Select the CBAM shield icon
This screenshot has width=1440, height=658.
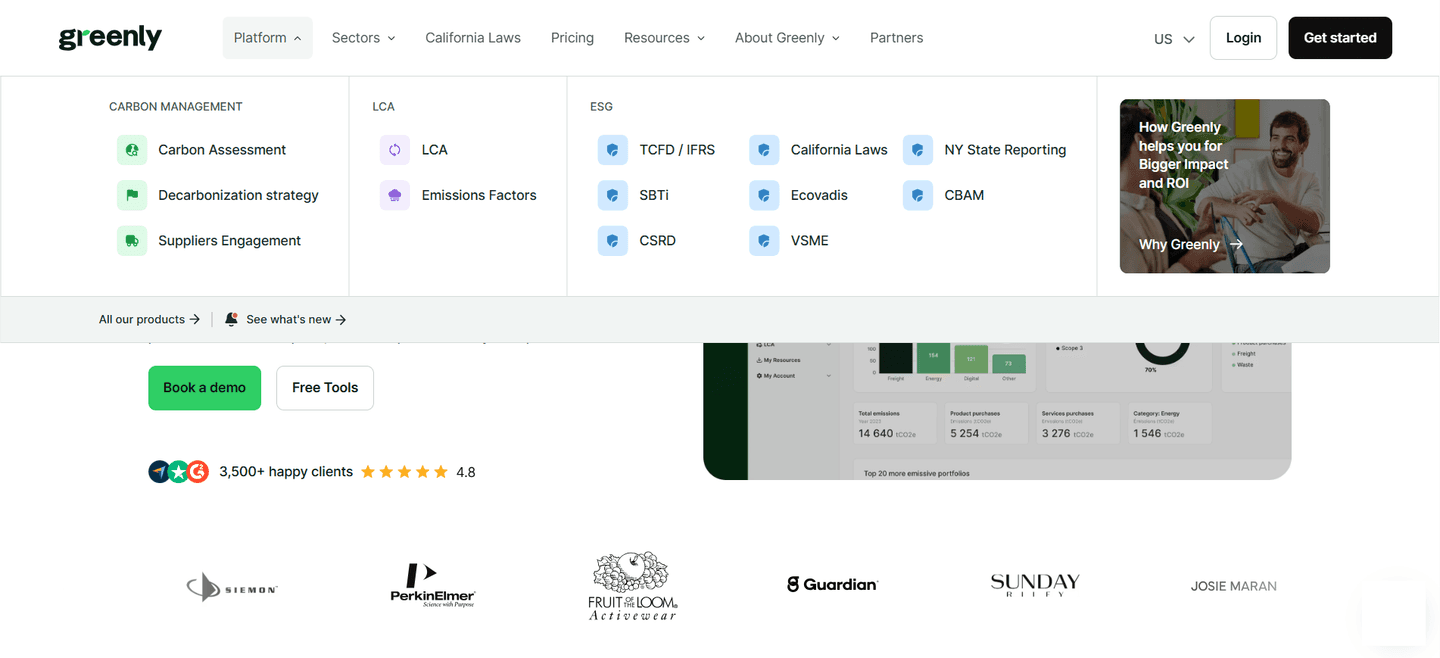[918, 195]
